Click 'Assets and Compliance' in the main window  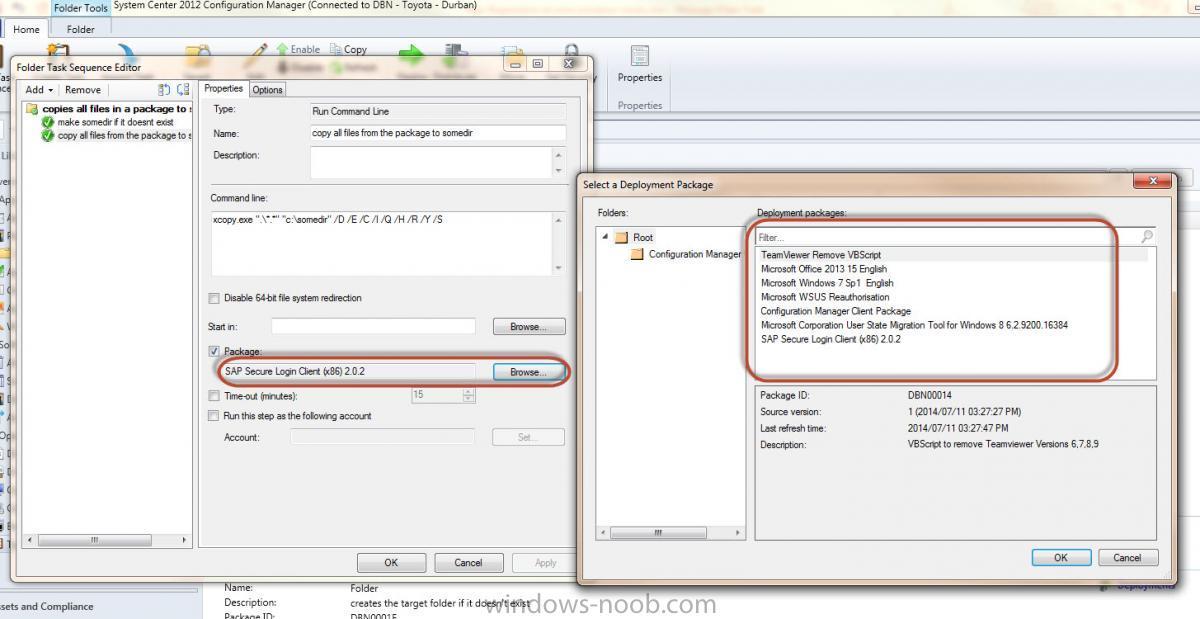pyautogui.click(x=47, y=606)
